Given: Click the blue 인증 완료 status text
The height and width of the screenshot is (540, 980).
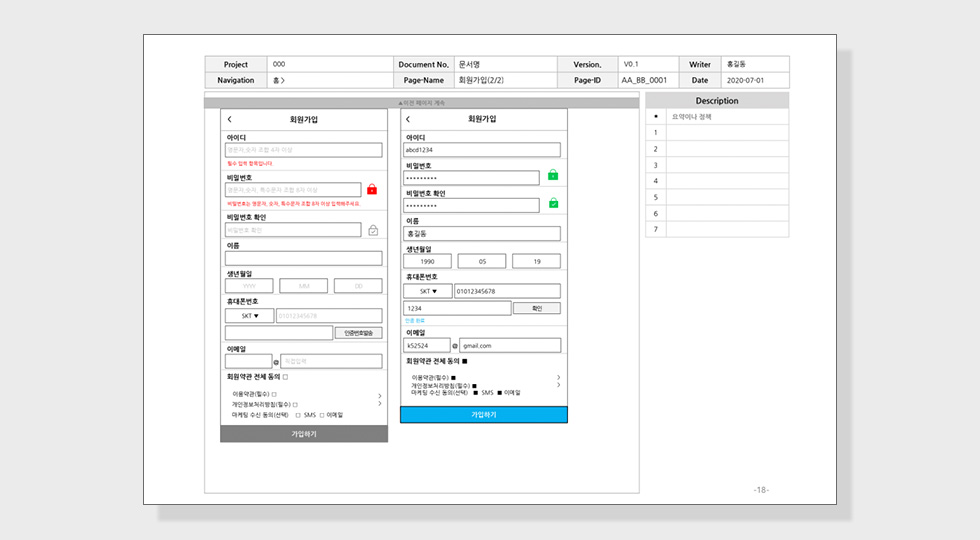Looking at the screenshot, I should (414, 321).
